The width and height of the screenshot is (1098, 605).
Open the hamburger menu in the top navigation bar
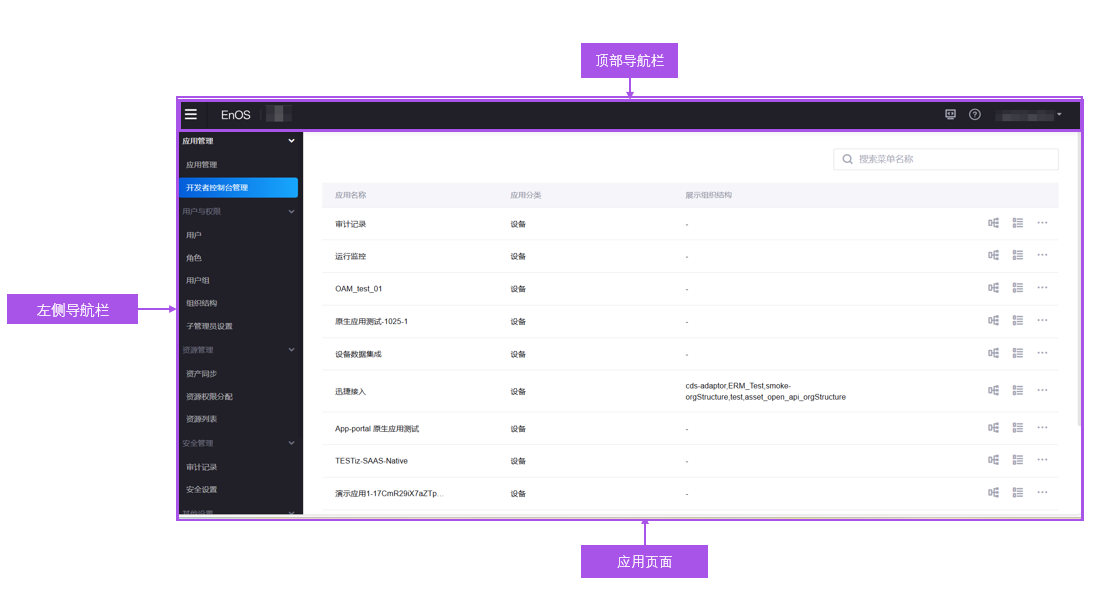[191, 114]
